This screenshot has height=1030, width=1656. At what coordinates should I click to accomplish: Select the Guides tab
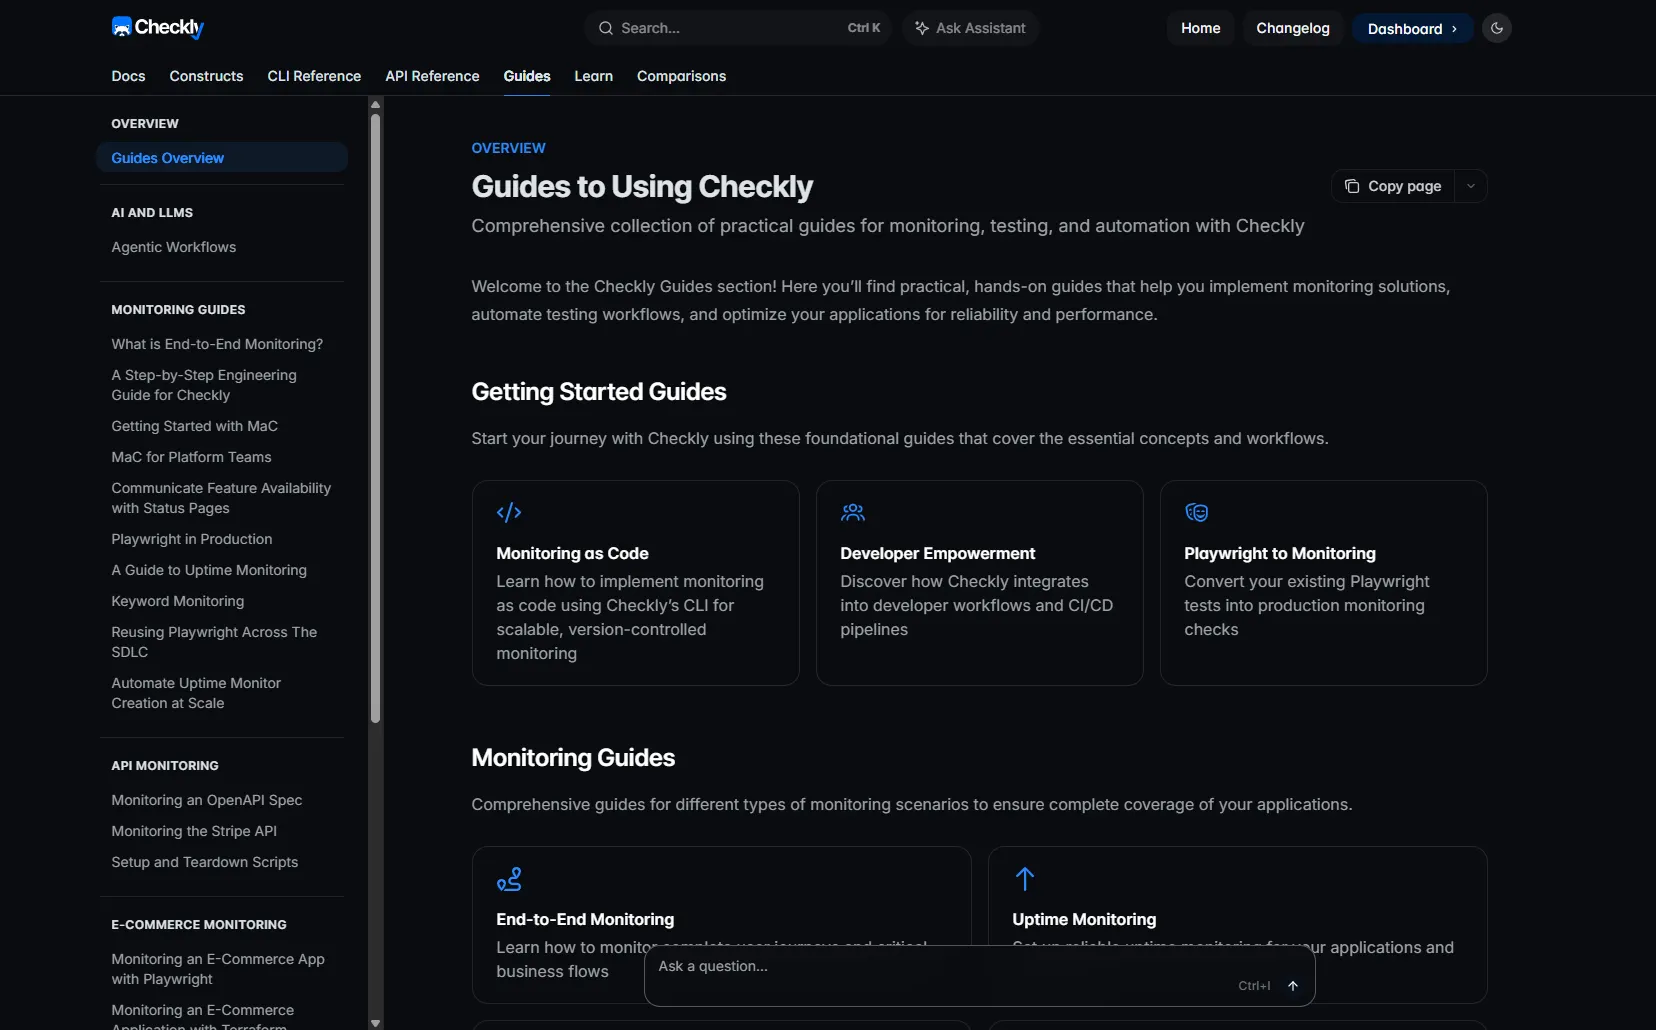point(527,76)
